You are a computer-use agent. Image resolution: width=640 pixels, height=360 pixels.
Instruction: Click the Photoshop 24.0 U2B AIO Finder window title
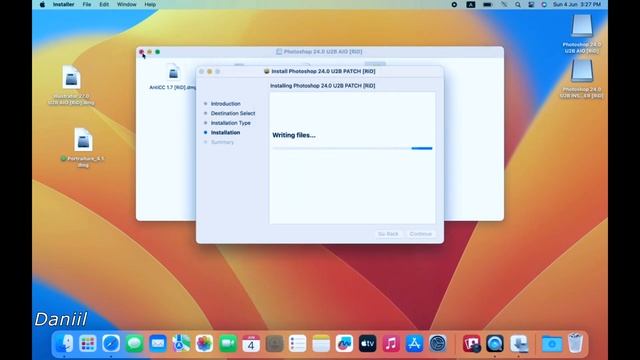pos(323,52)
